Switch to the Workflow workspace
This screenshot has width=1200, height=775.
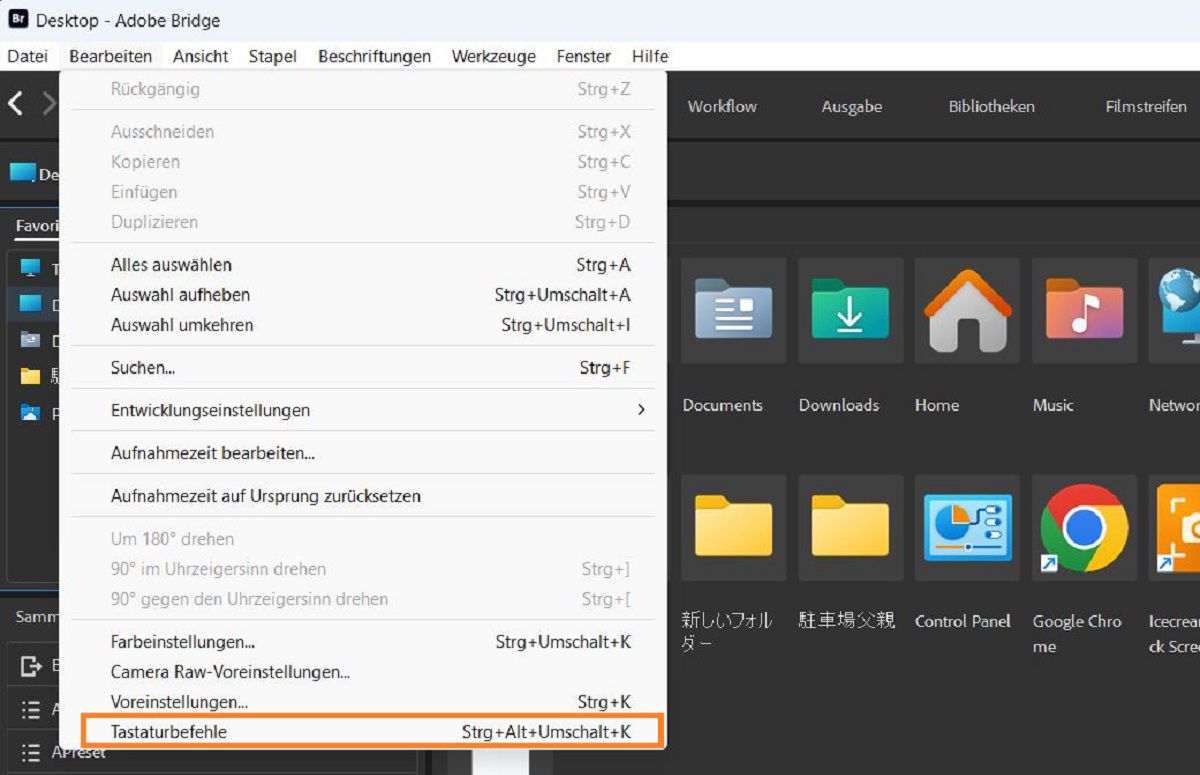tap(722, 106)
